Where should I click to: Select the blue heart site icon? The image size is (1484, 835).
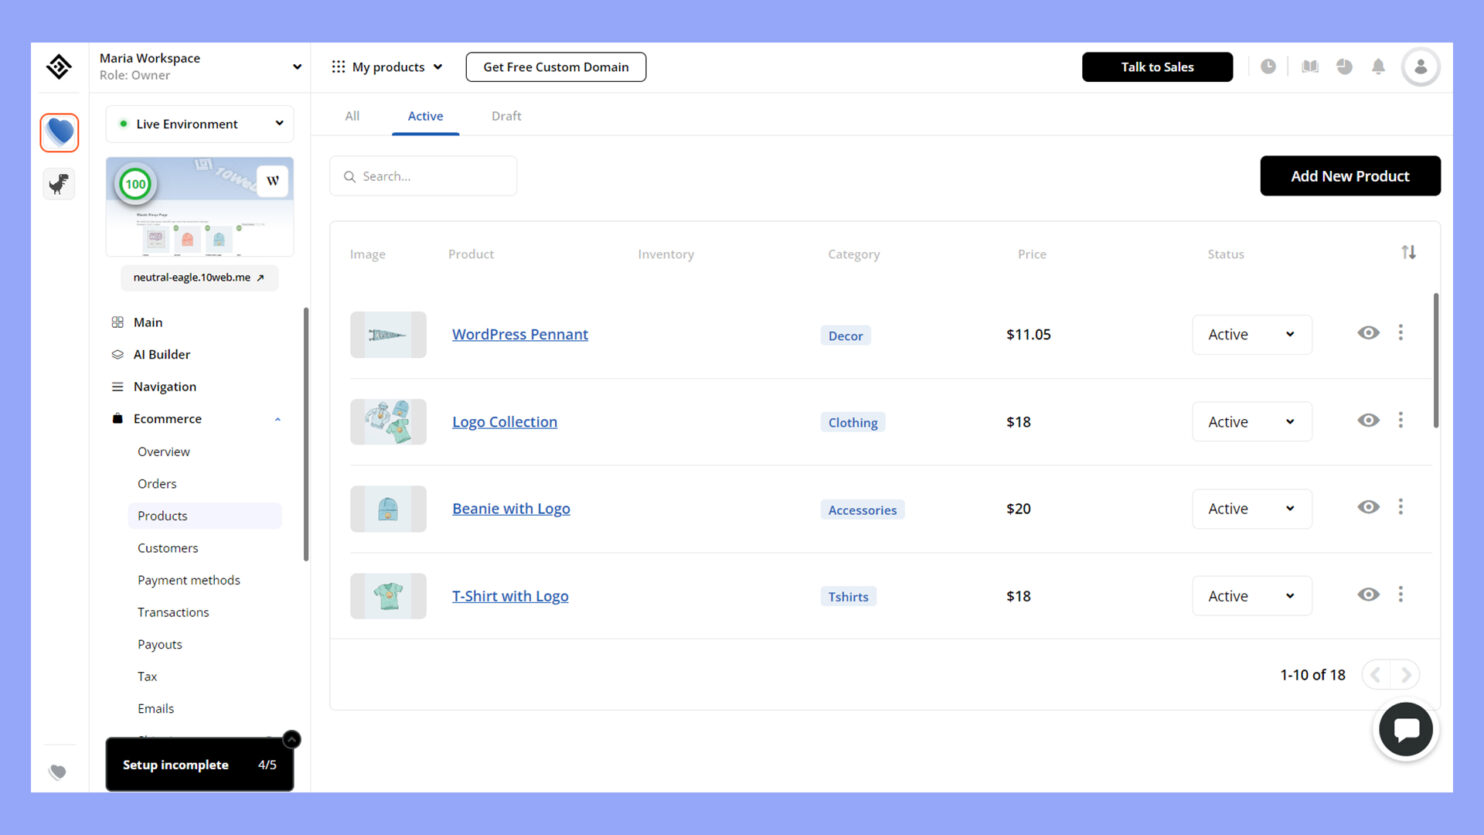point(60,132)
